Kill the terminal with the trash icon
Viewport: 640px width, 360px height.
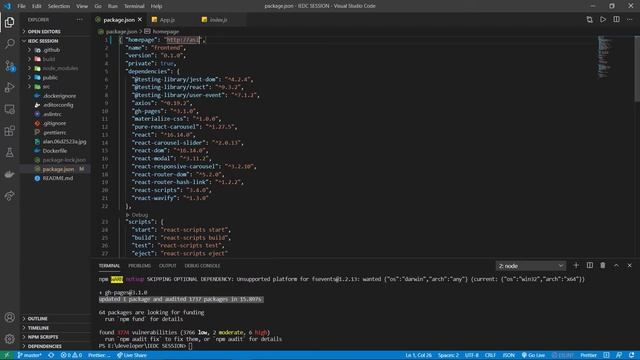click(x=603, y=266)
